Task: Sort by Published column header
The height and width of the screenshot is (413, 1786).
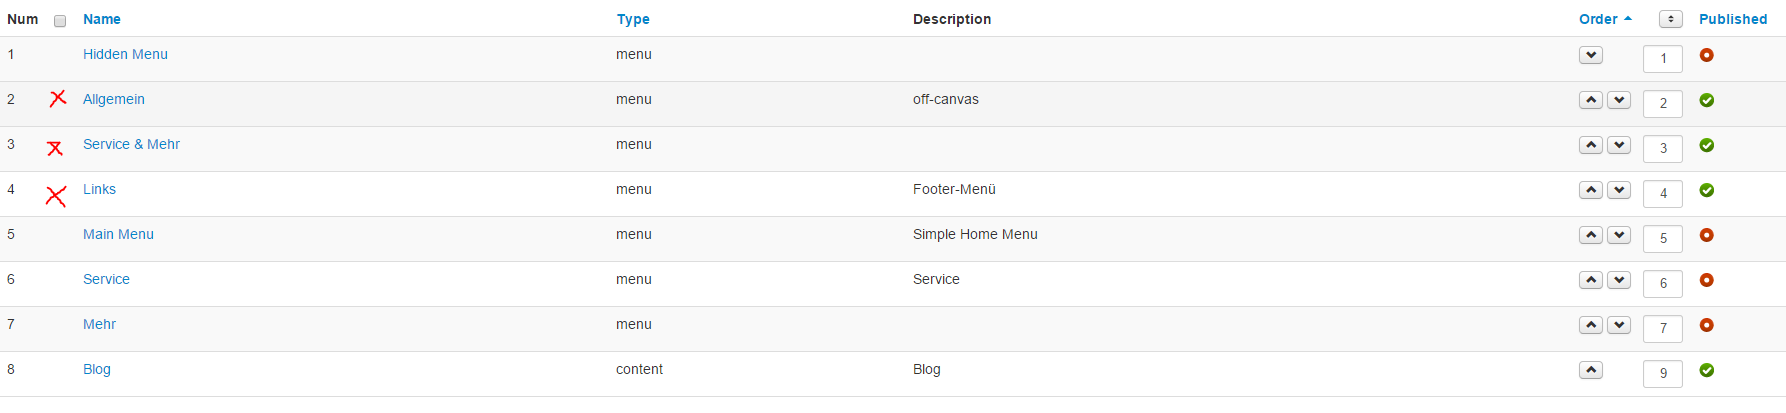Action: [x=1733, y=19]
